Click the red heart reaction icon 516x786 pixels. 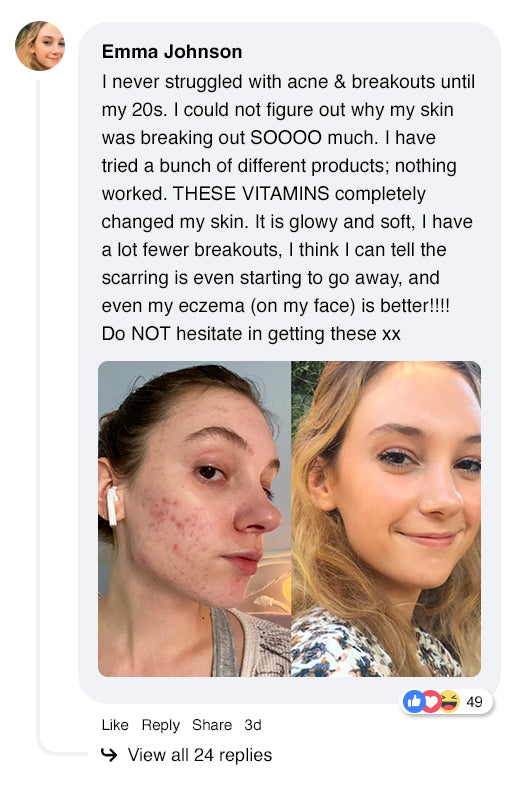431,701
